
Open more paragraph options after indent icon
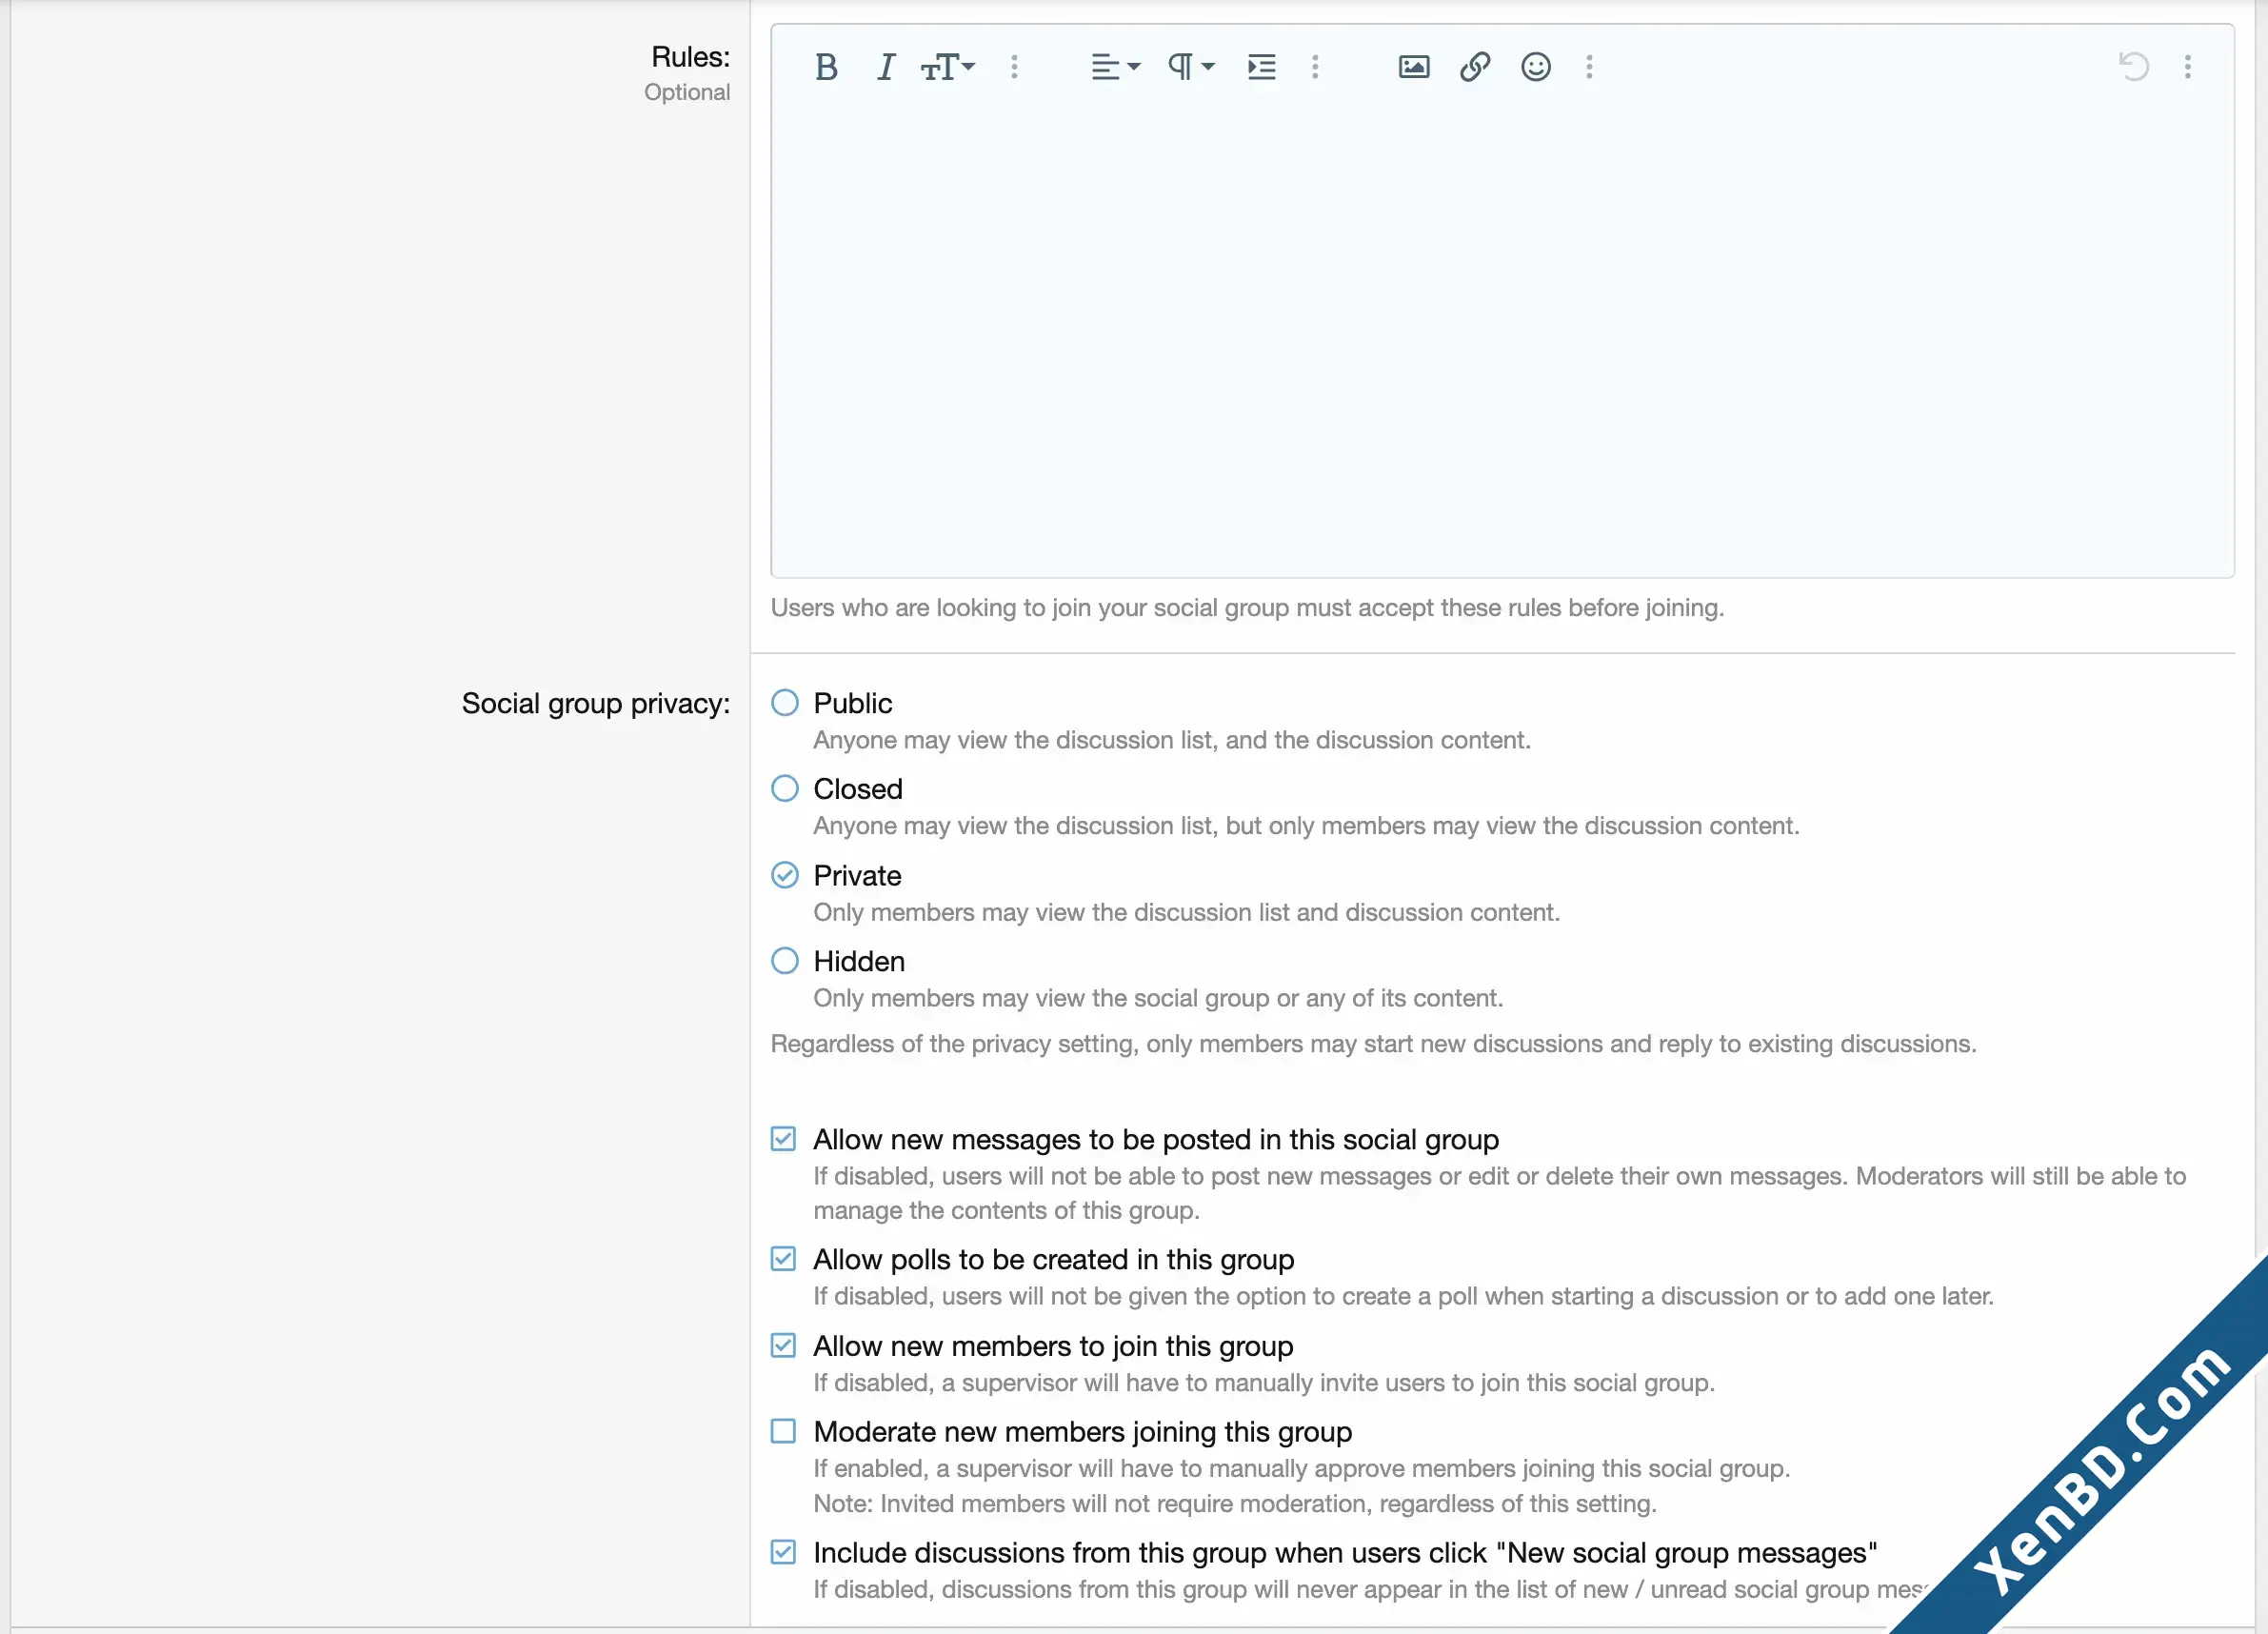coord(1315,67)
